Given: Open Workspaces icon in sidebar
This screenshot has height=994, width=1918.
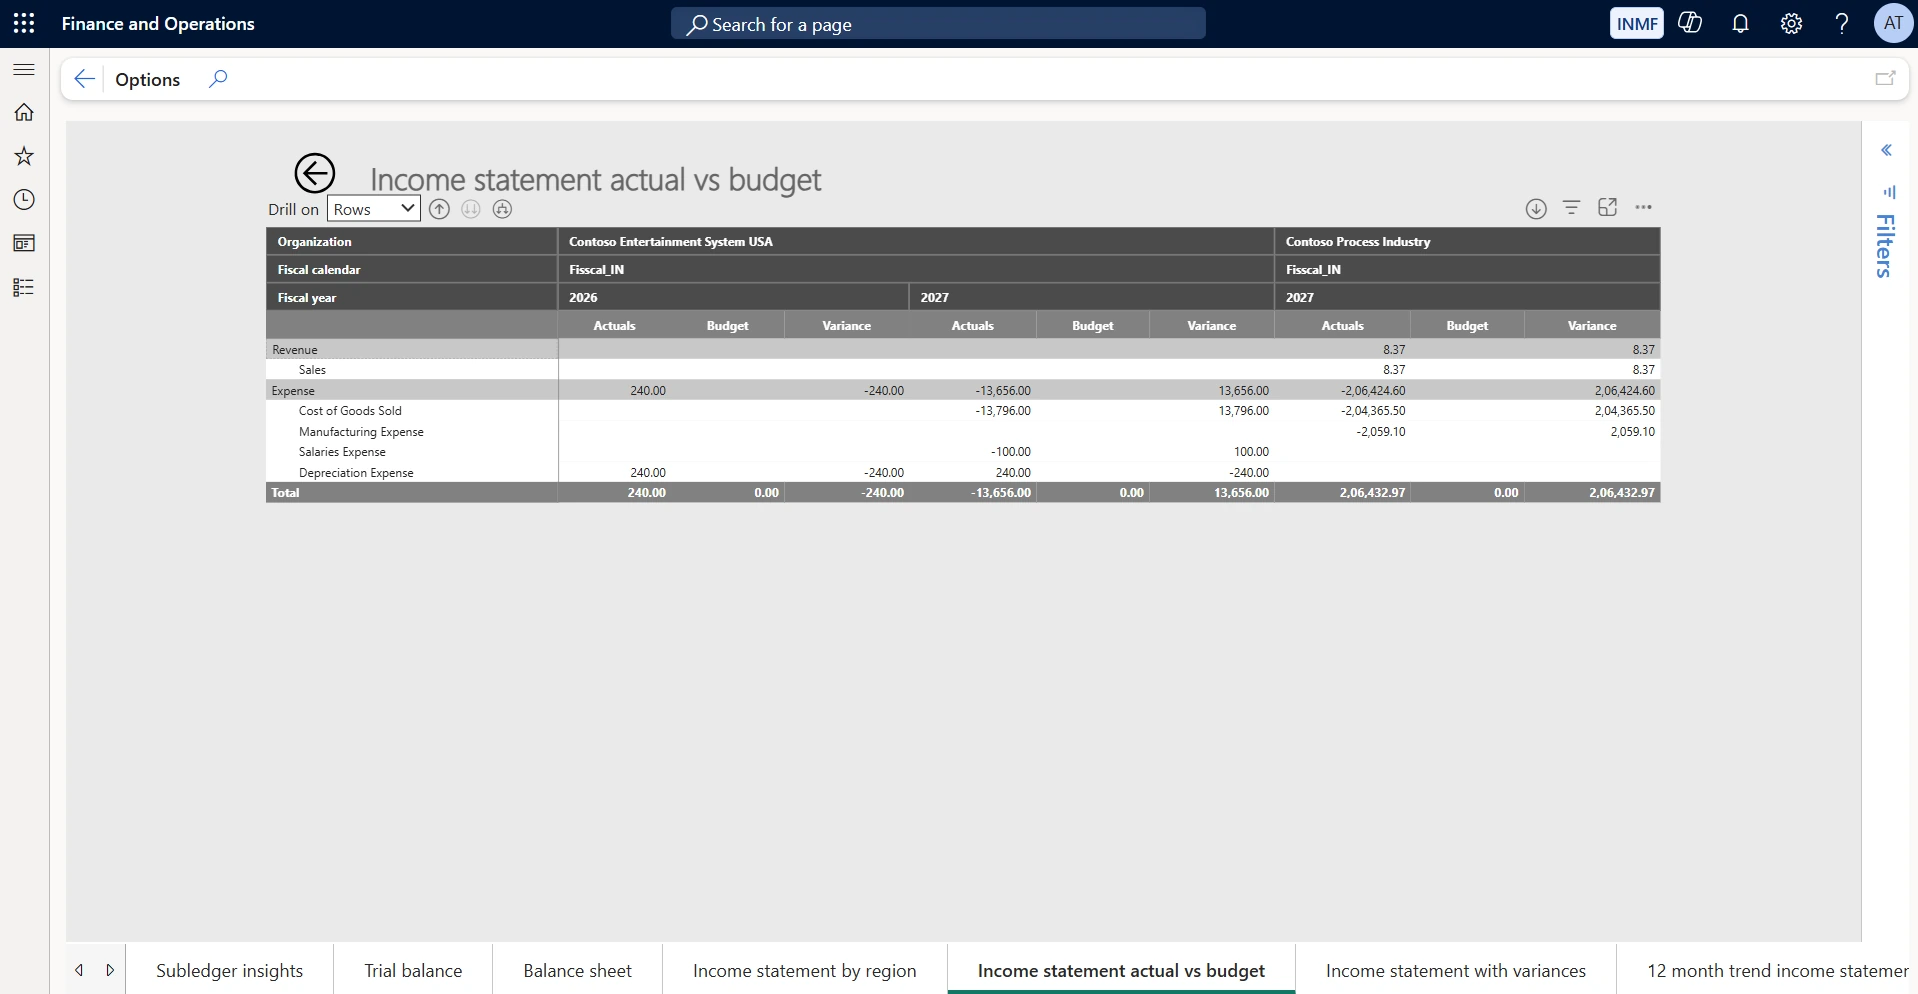Looking at the screenshot, I should point(24,243).
